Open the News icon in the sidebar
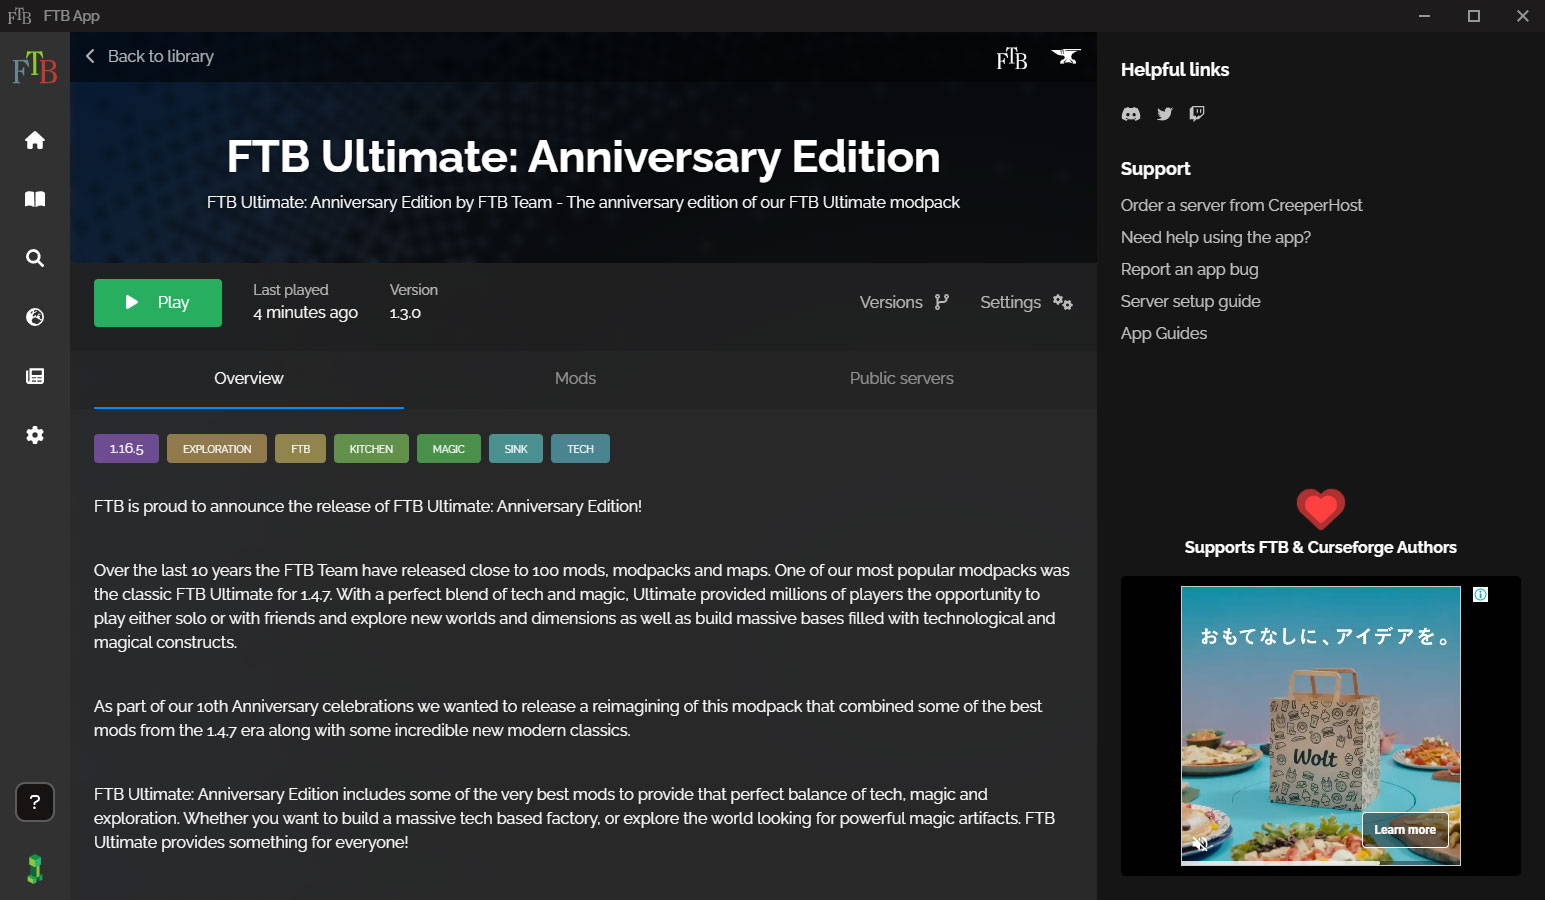The image size is (1545, 900). (35, 376)
